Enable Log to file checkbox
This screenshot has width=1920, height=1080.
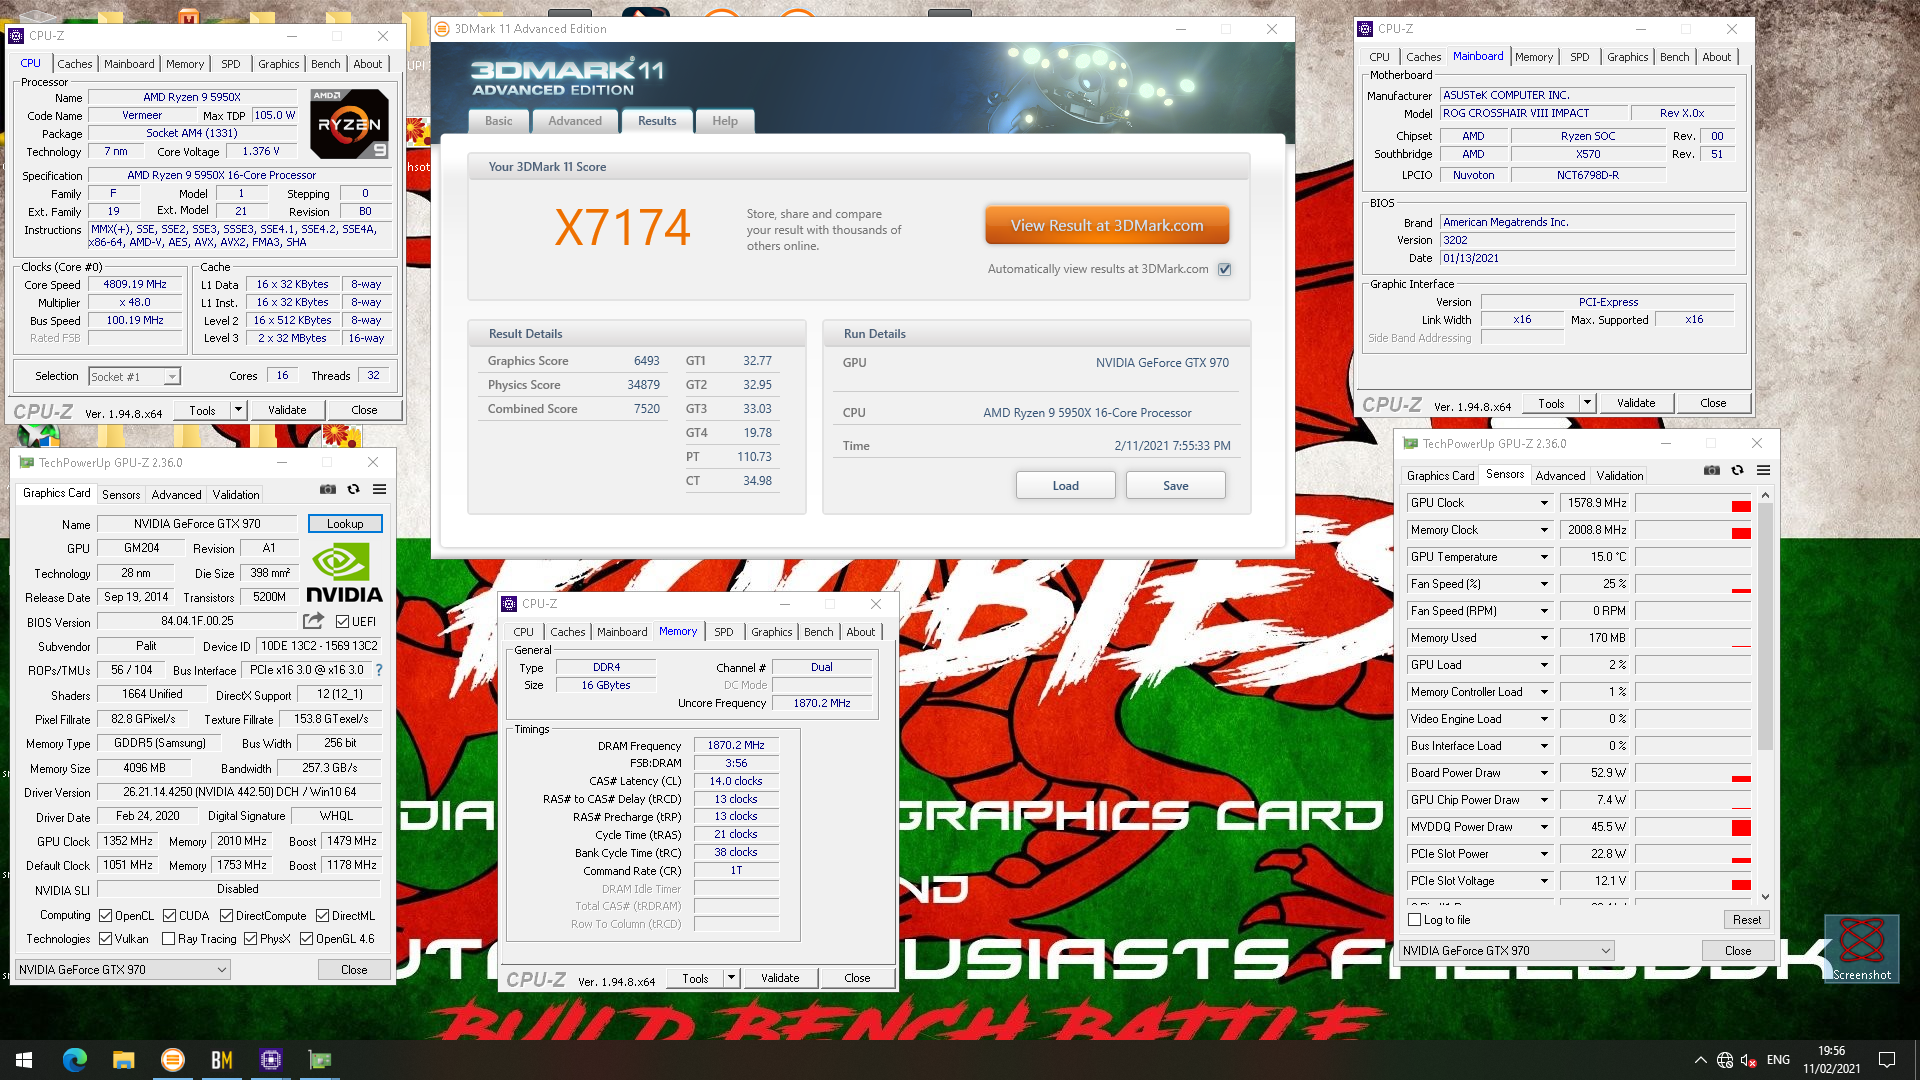(1414, 920)
